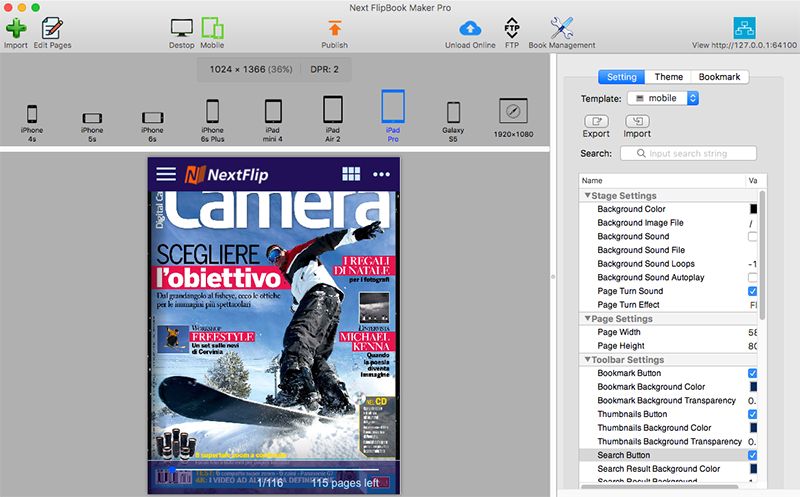
Task: Collapse the Toolbar Settings section
Action: (x=587, y=359)
